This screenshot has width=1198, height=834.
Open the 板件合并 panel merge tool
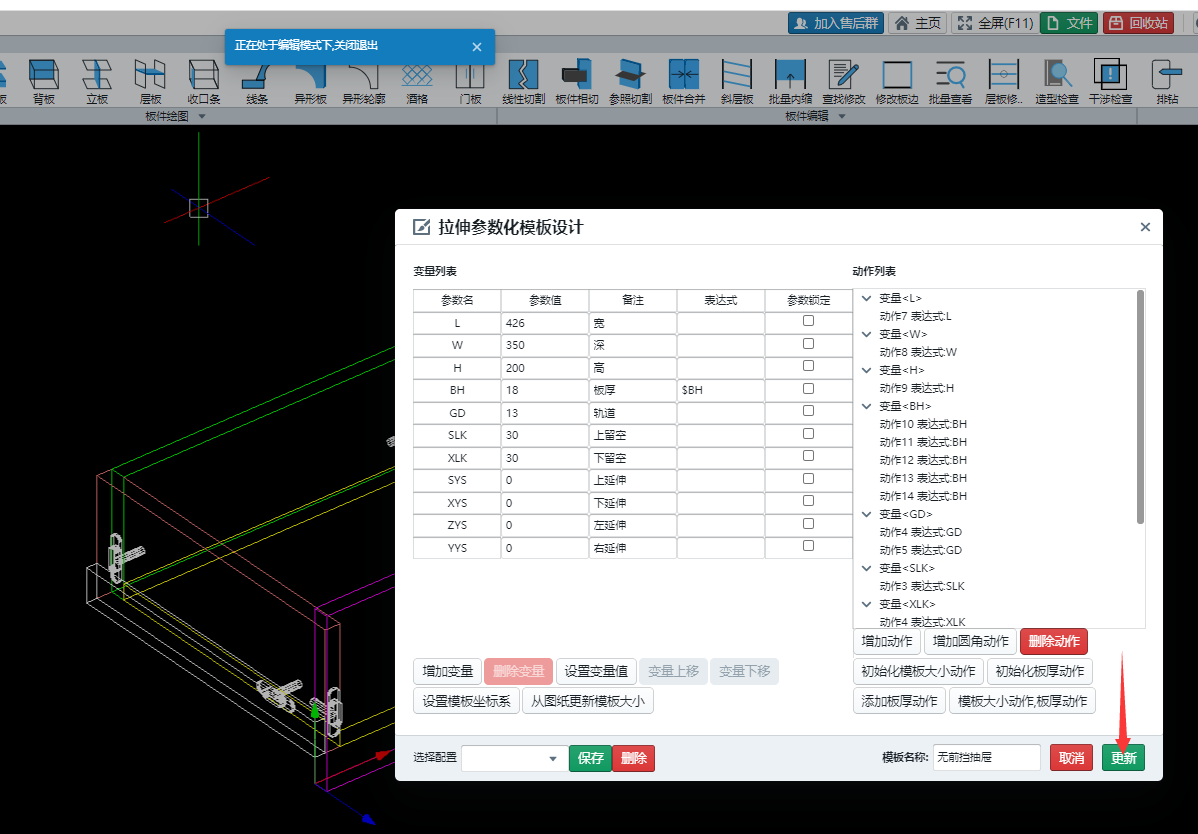point(684,80)
